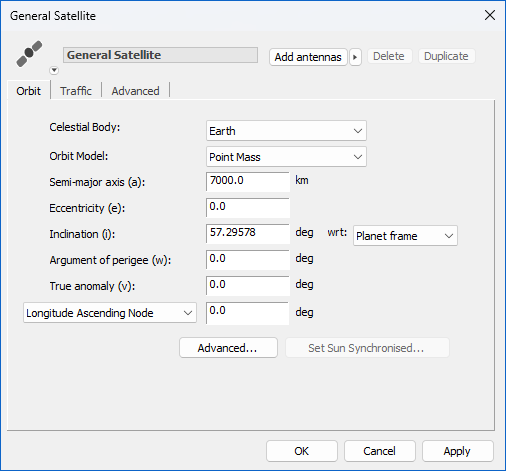The width and height of the screenshot is (506, 471).
Task: Switch to the Traffic tab
Action: pyautogui.click(x=76, y=91)
